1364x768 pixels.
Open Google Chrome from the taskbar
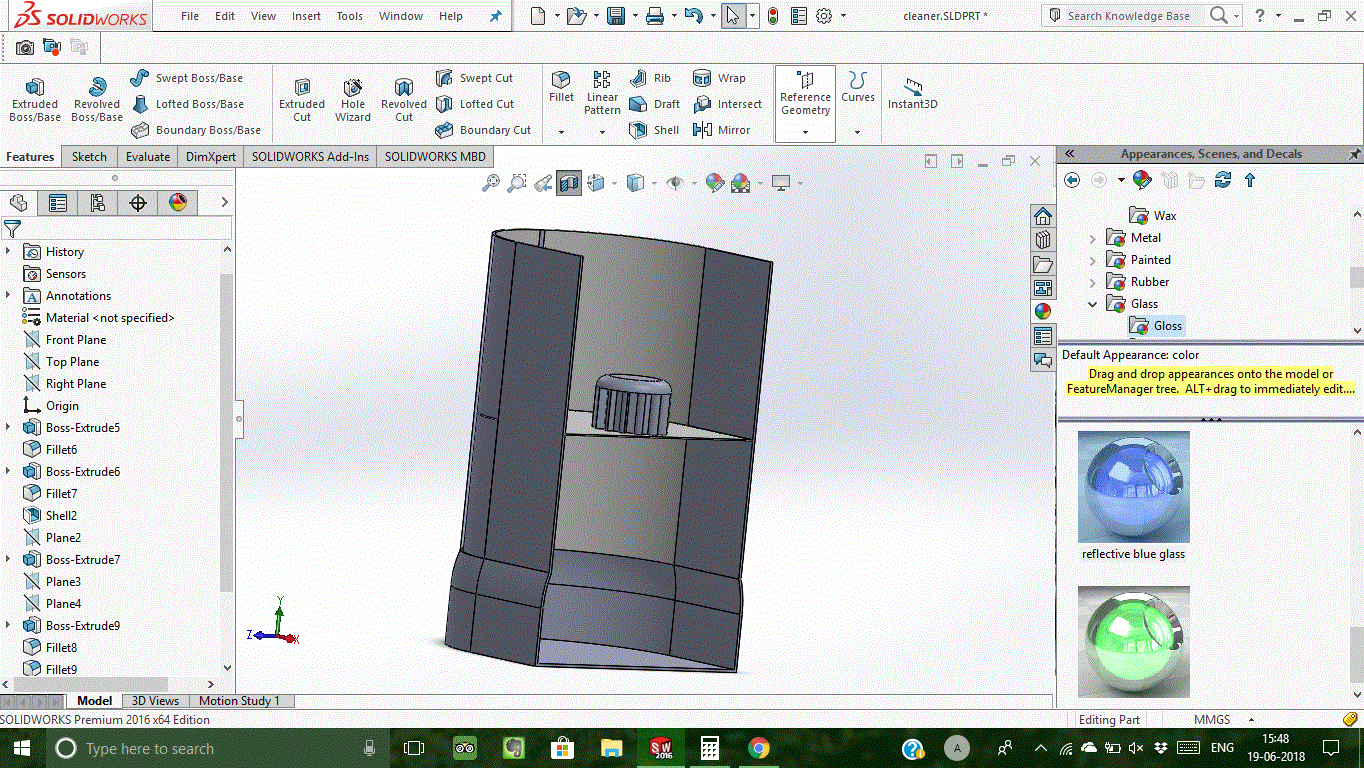759,748
